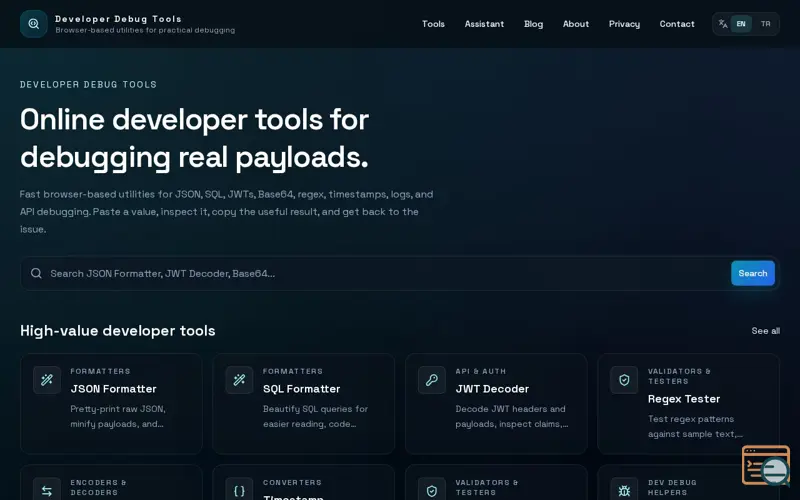Switch language to TR

tap(765, 24)
